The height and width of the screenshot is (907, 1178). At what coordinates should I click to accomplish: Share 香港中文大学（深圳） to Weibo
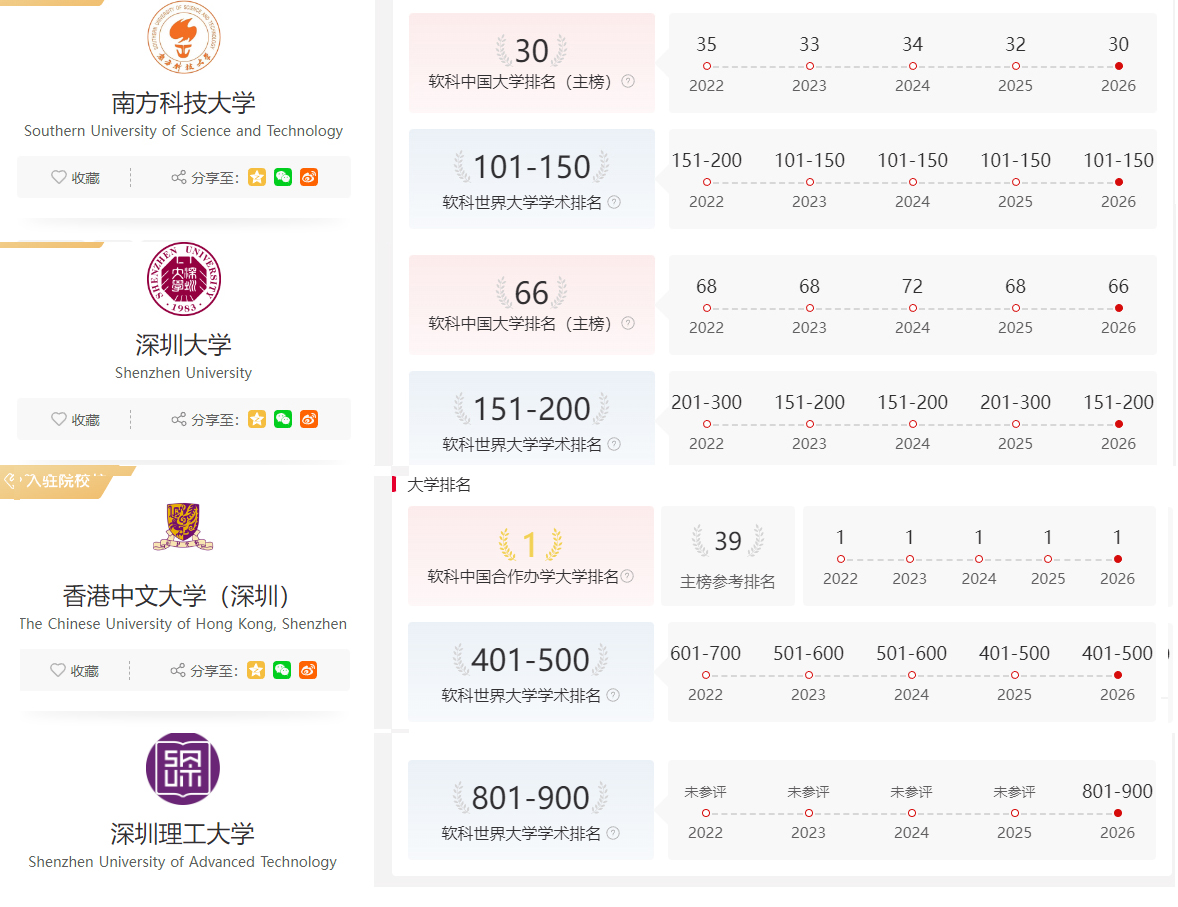308,670
